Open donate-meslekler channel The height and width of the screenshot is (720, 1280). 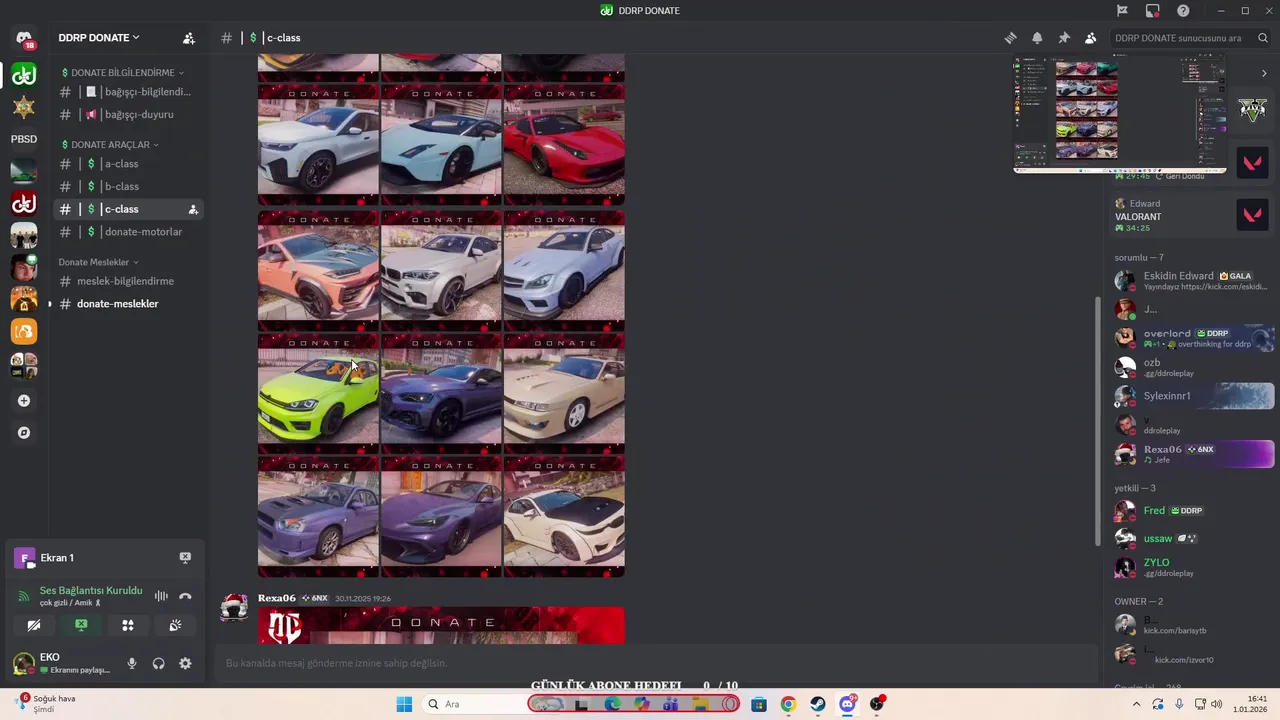tap(127, 304)
